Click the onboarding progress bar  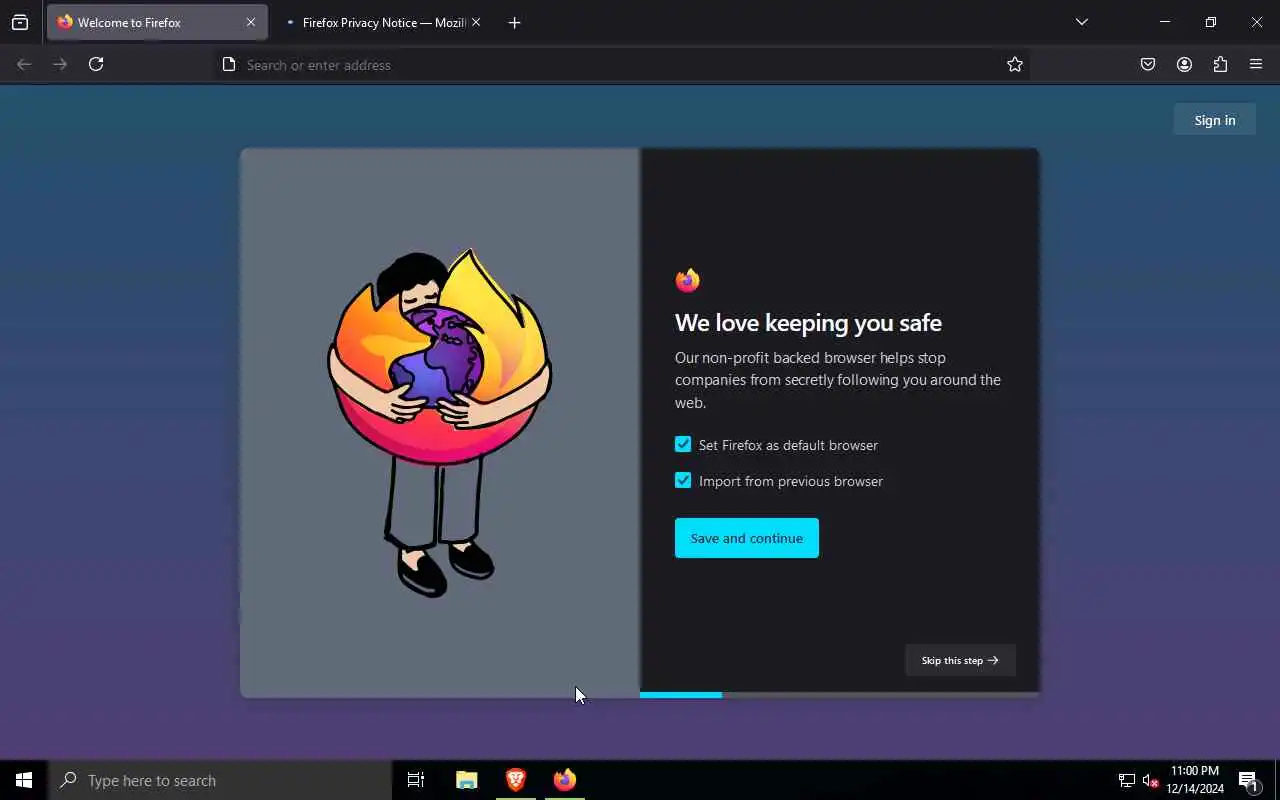[839, 694]
